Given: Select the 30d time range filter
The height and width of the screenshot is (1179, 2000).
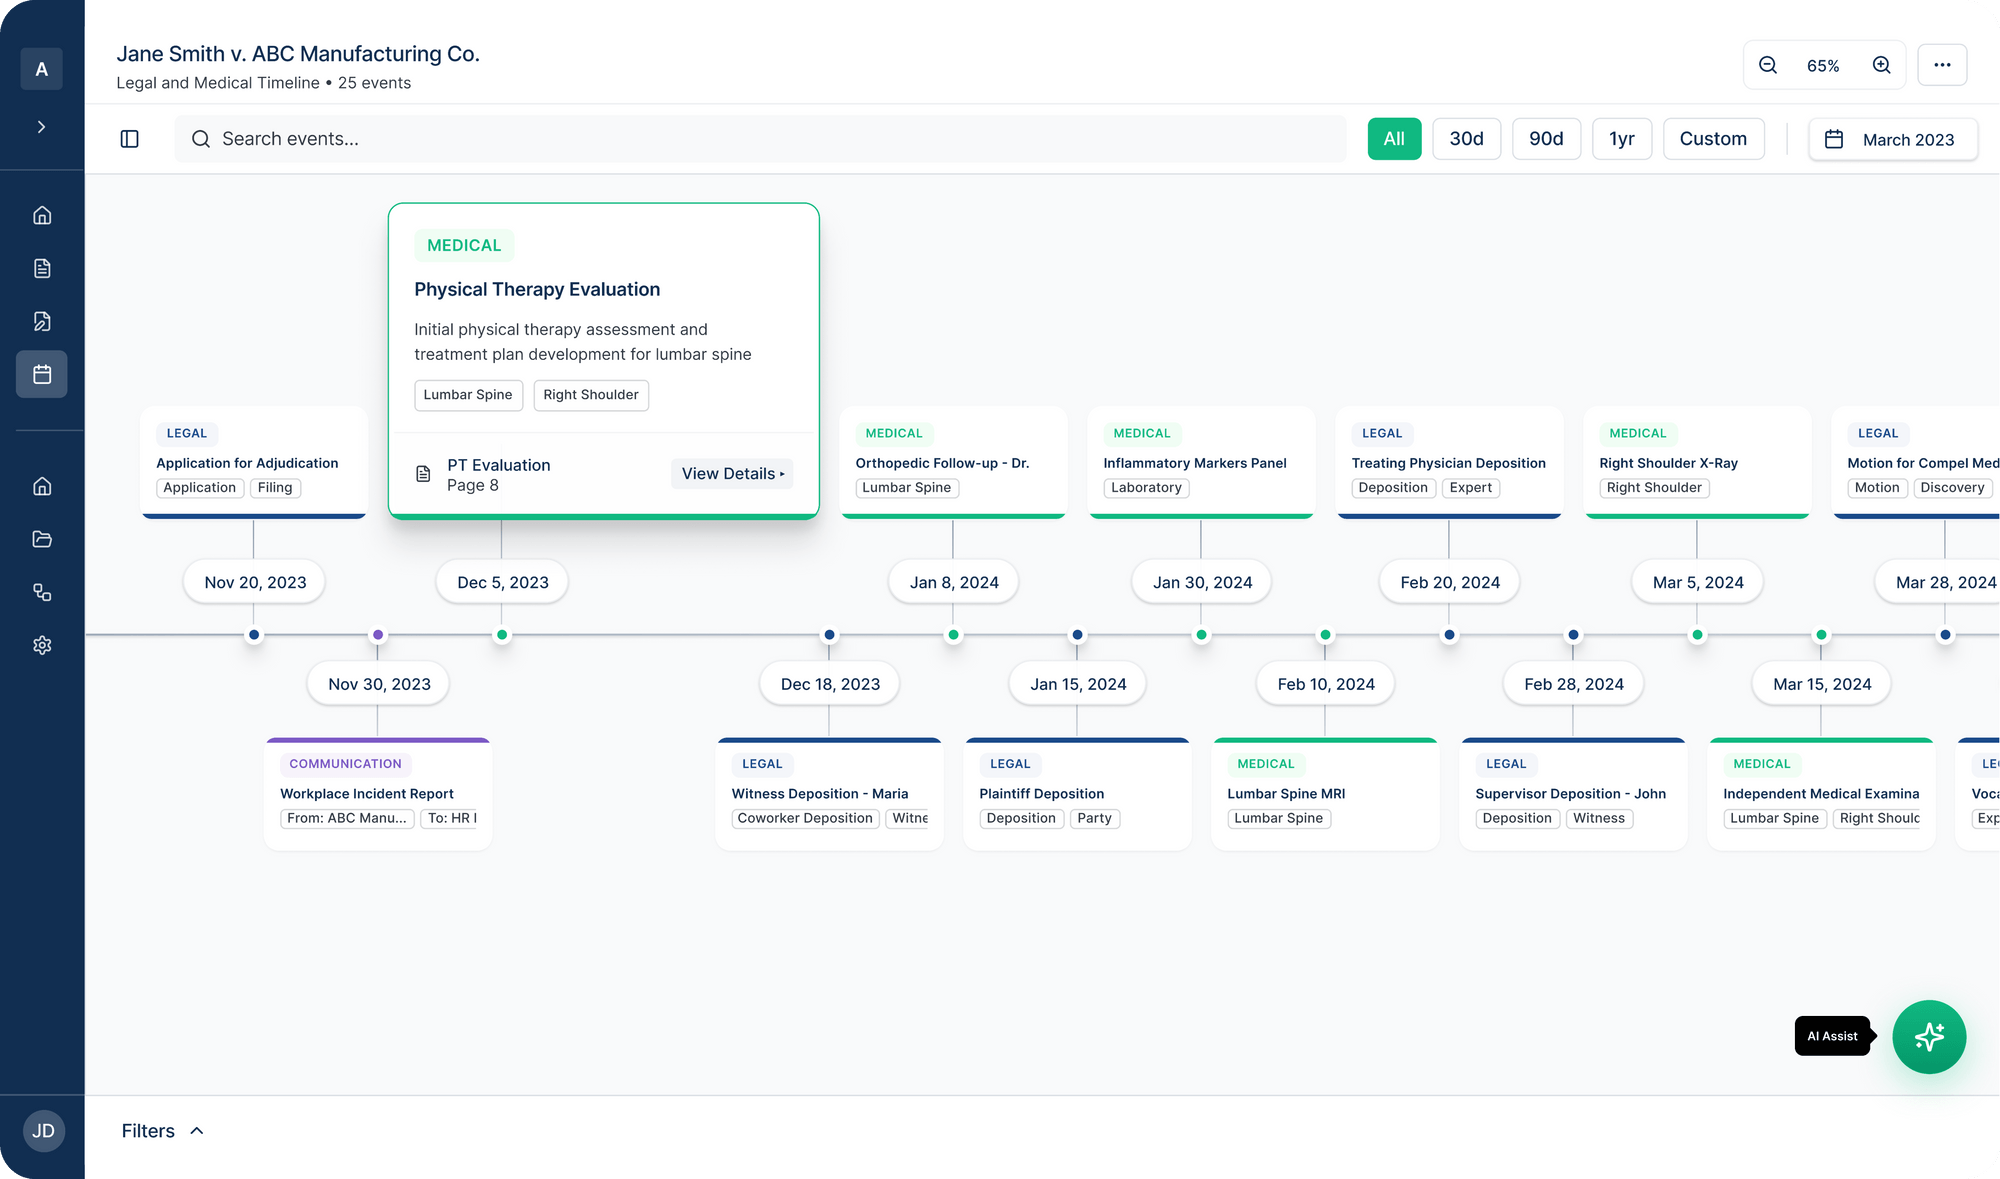Looking at the screenshot, I should tap(1466, 139).
